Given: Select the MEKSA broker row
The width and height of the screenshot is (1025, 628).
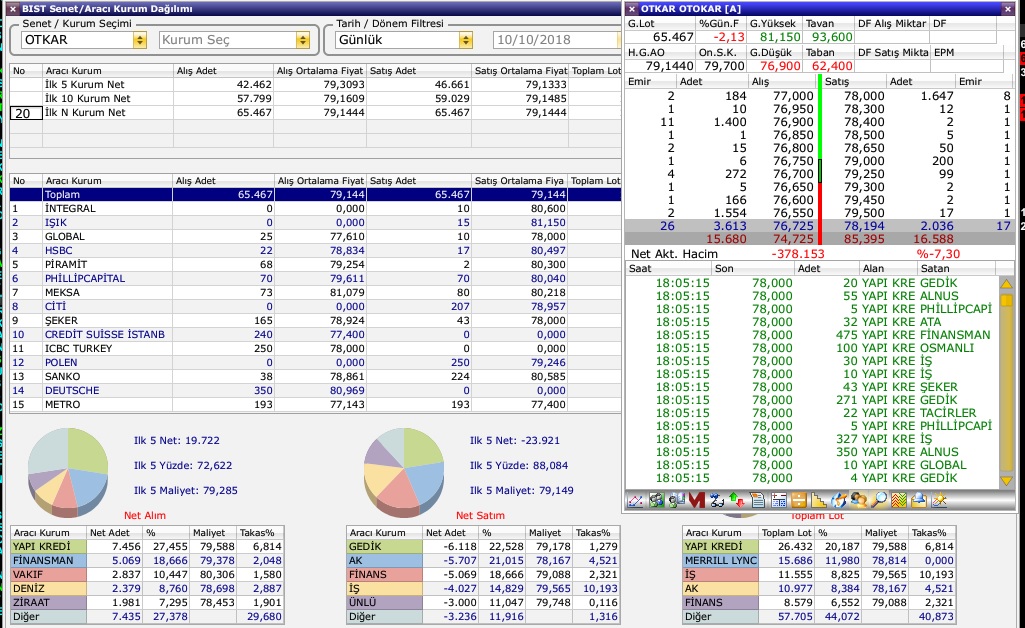Looking at the screenshot, I should 315,293.
